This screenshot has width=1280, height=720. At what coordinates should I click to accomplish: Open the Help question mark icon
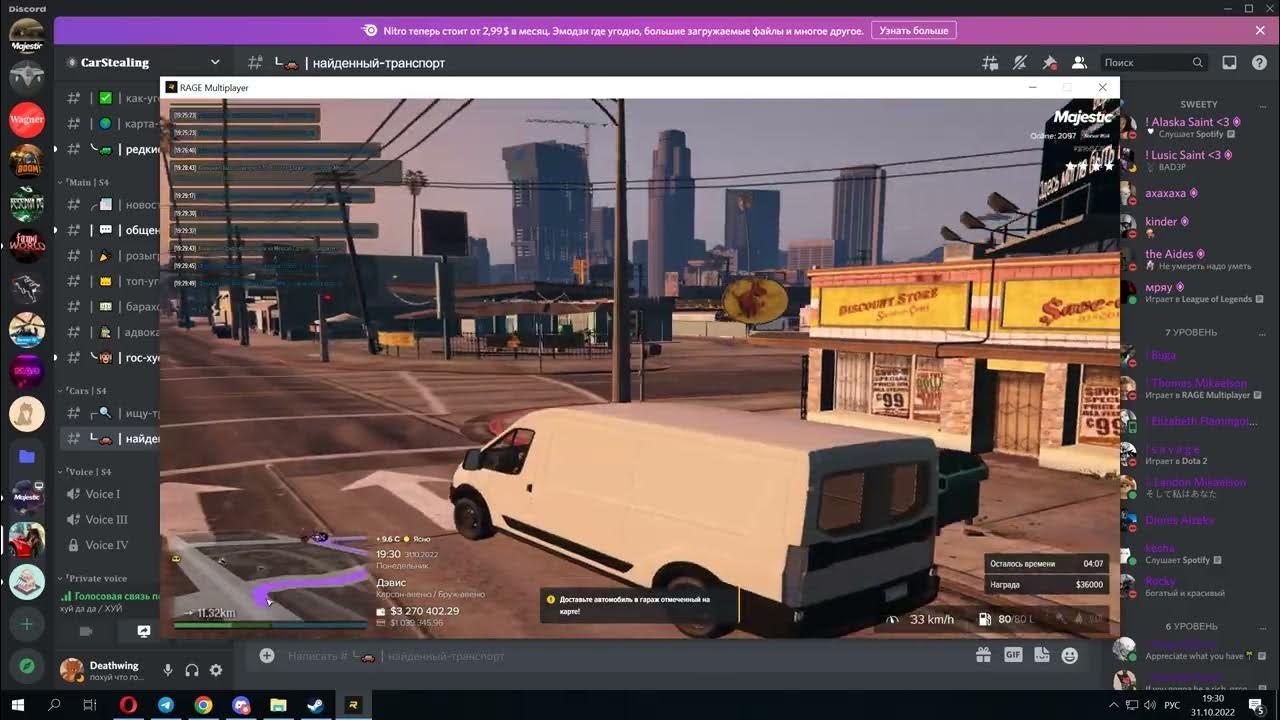(1259, 62)
